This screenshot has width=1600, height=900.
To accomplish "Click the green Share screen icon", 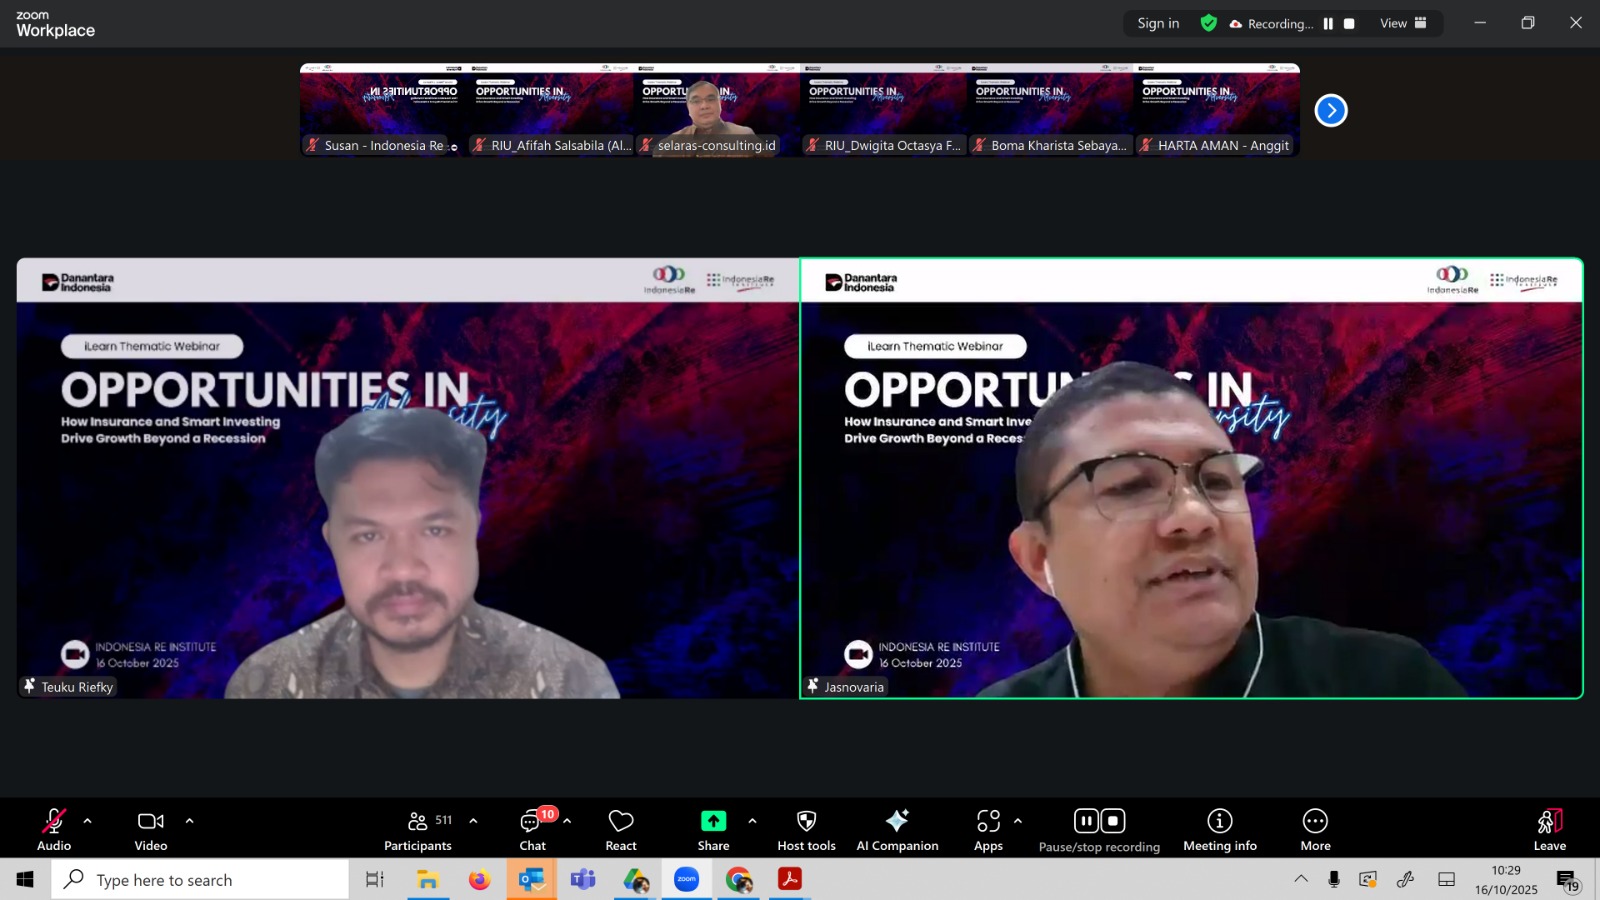I will pos(713,821).
